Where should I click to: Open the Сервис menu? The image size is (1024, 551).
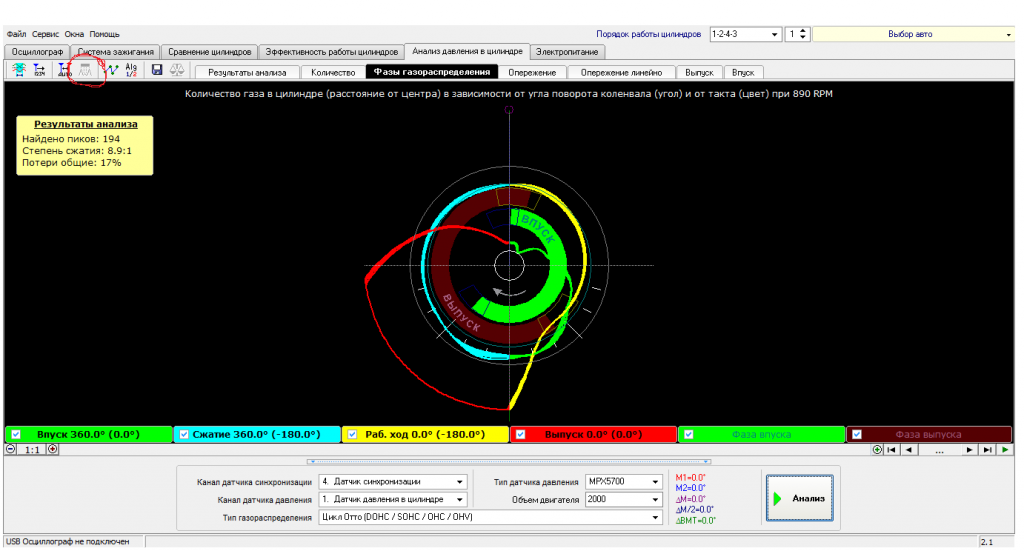45,34
